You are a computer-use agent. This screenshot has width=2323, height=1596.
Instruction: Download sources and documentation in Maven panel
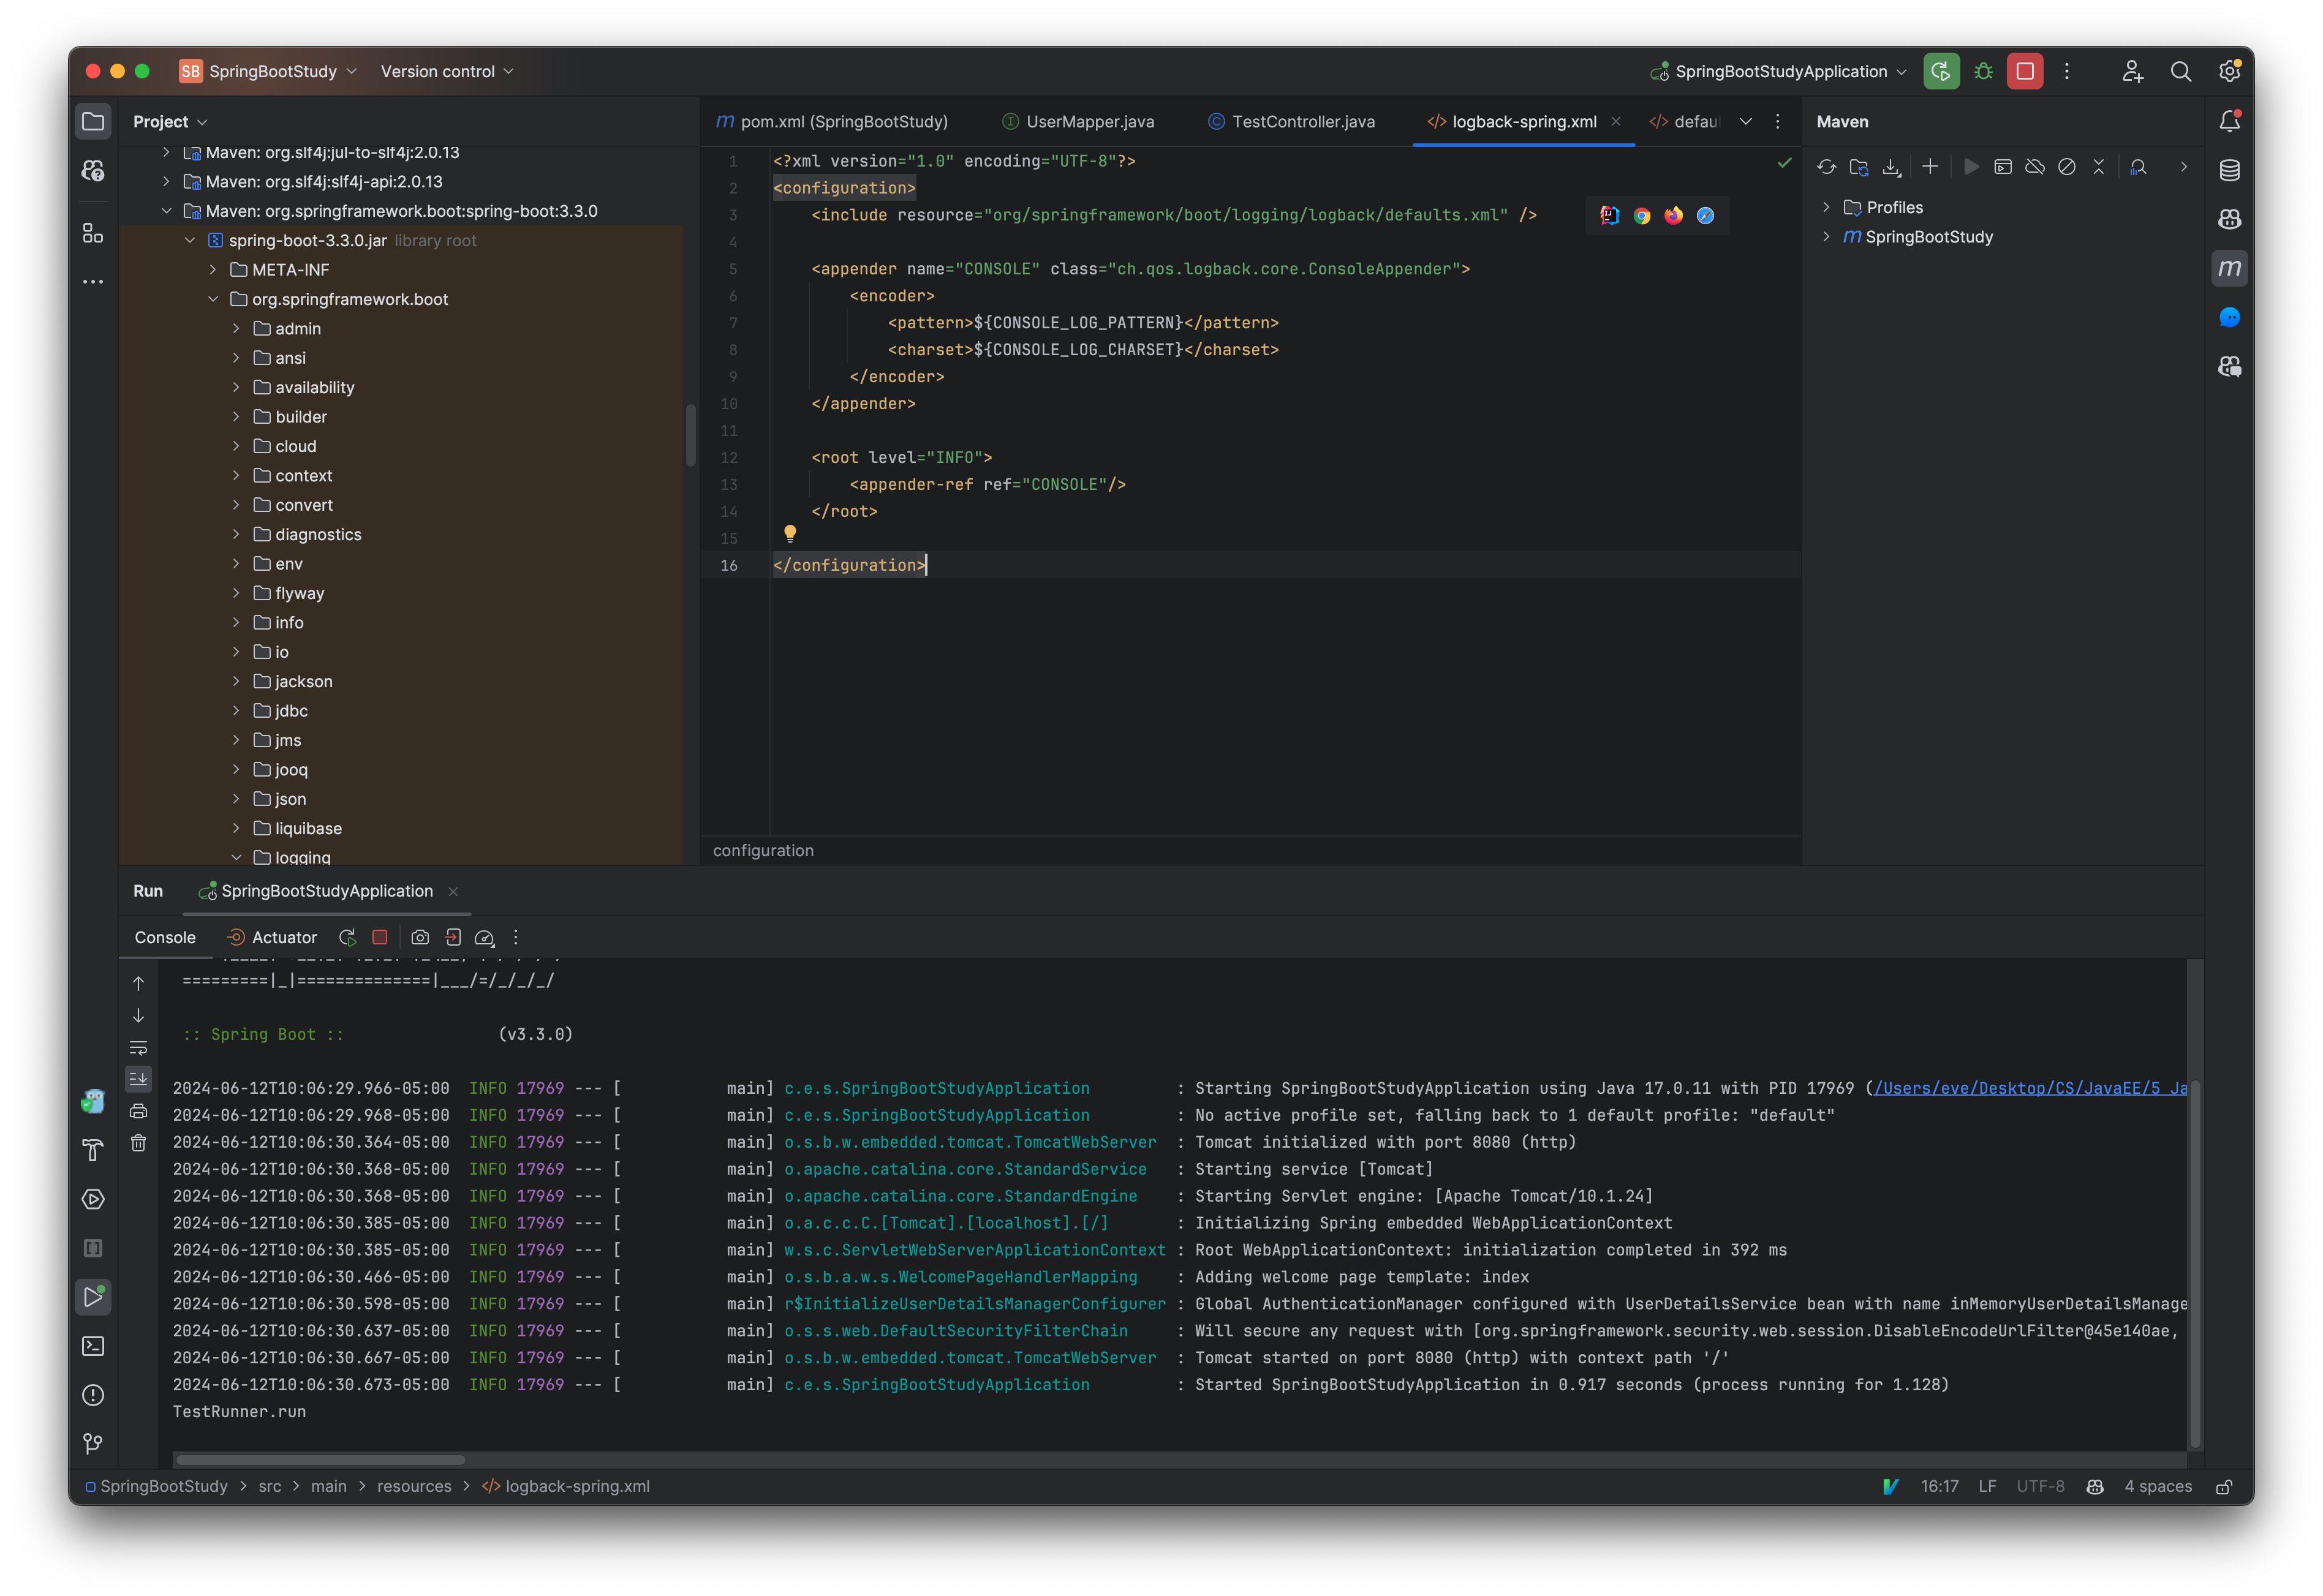click(1891, 167)
